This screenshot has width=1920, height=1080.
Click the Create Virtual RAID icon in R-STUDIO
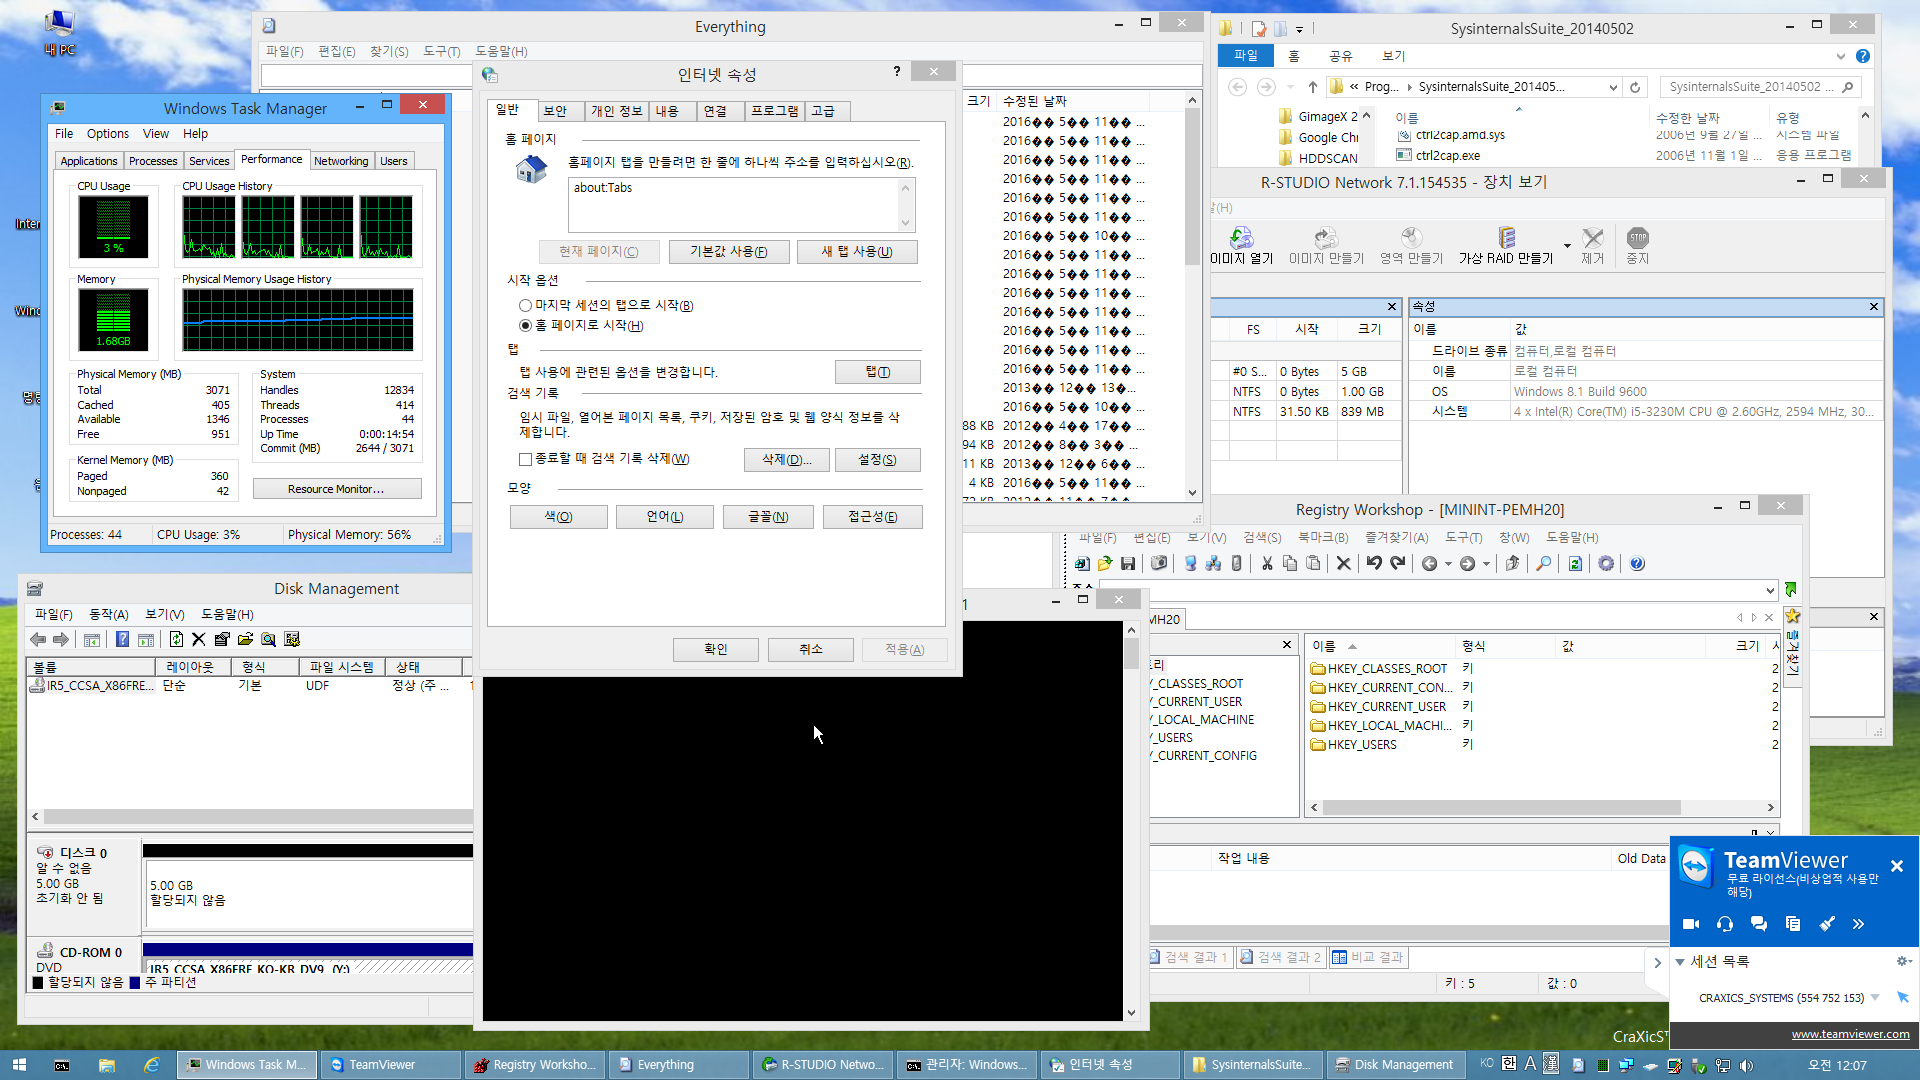pyautogui.click(x=1506, y=245)
